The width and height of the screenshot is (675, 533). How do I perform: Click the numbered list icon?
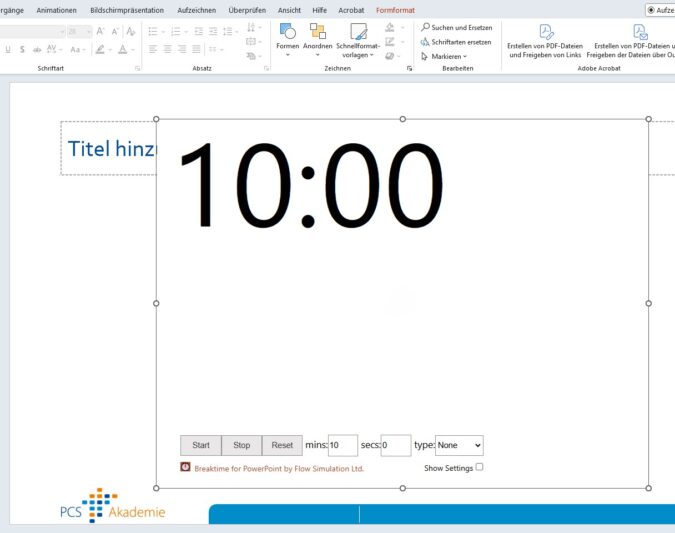pyautogui.click(x=176, y=31)
